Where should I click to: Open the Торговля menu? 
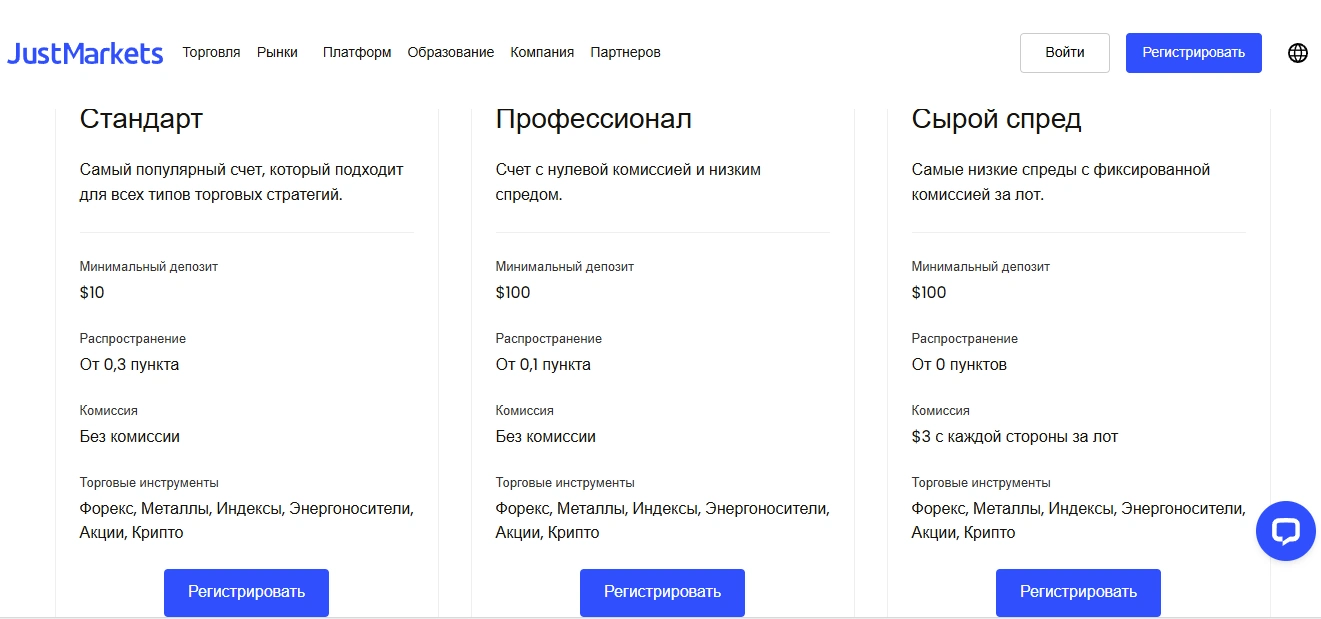(x=211, y=52)
